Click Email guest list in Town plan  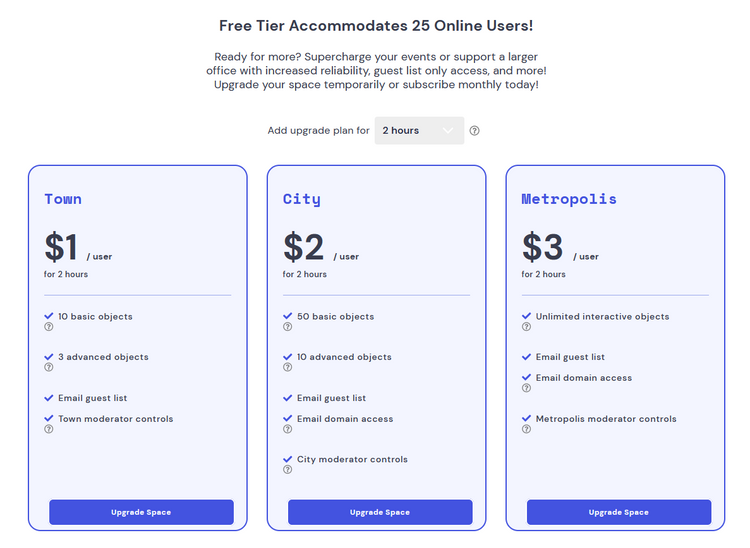point(92,398)
